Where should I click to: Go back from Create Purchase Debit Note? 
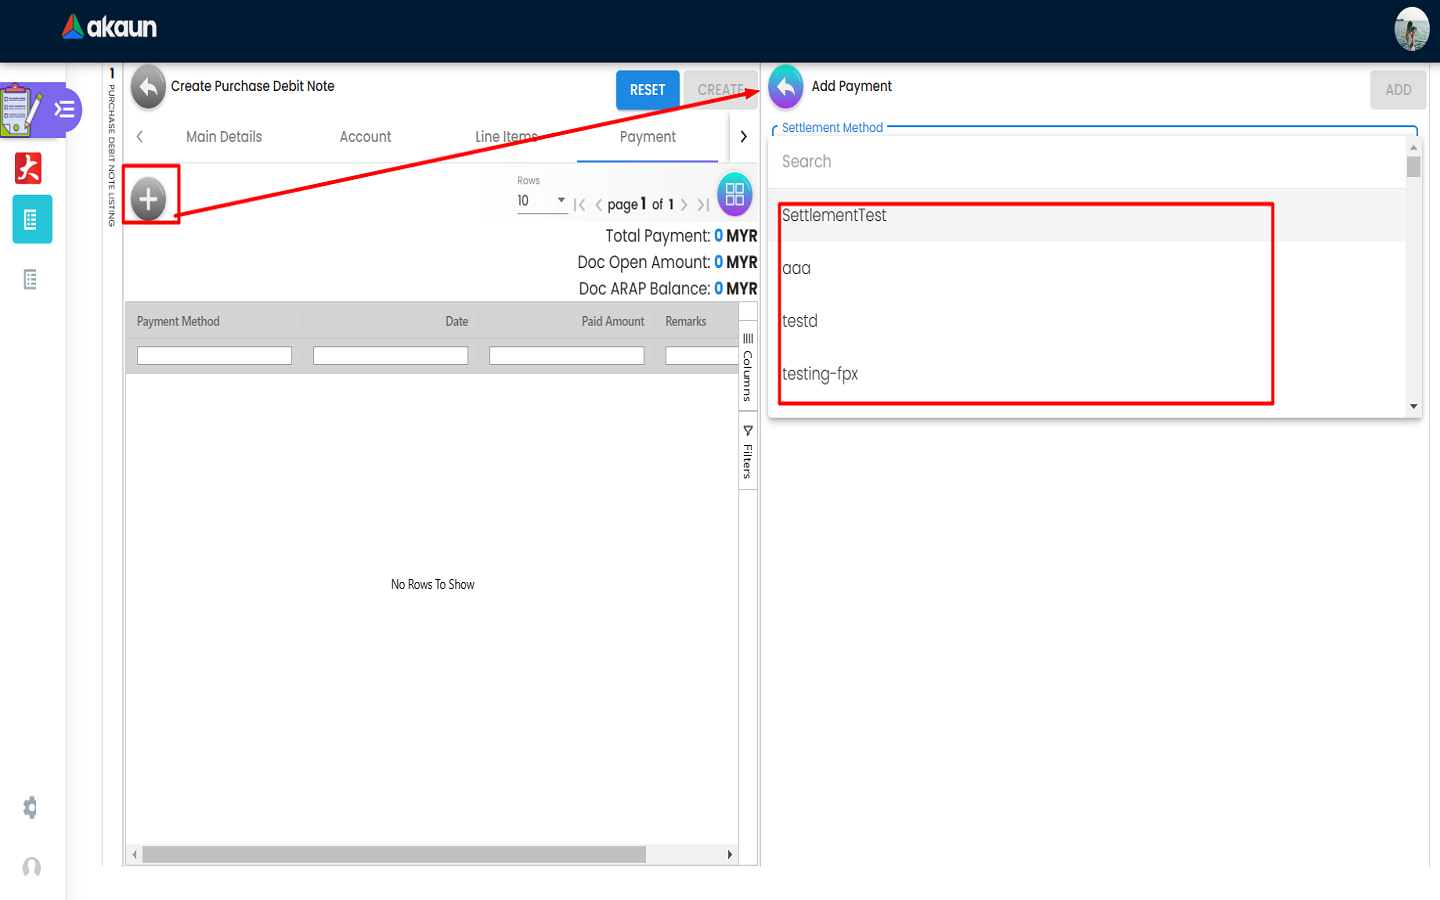148,87
